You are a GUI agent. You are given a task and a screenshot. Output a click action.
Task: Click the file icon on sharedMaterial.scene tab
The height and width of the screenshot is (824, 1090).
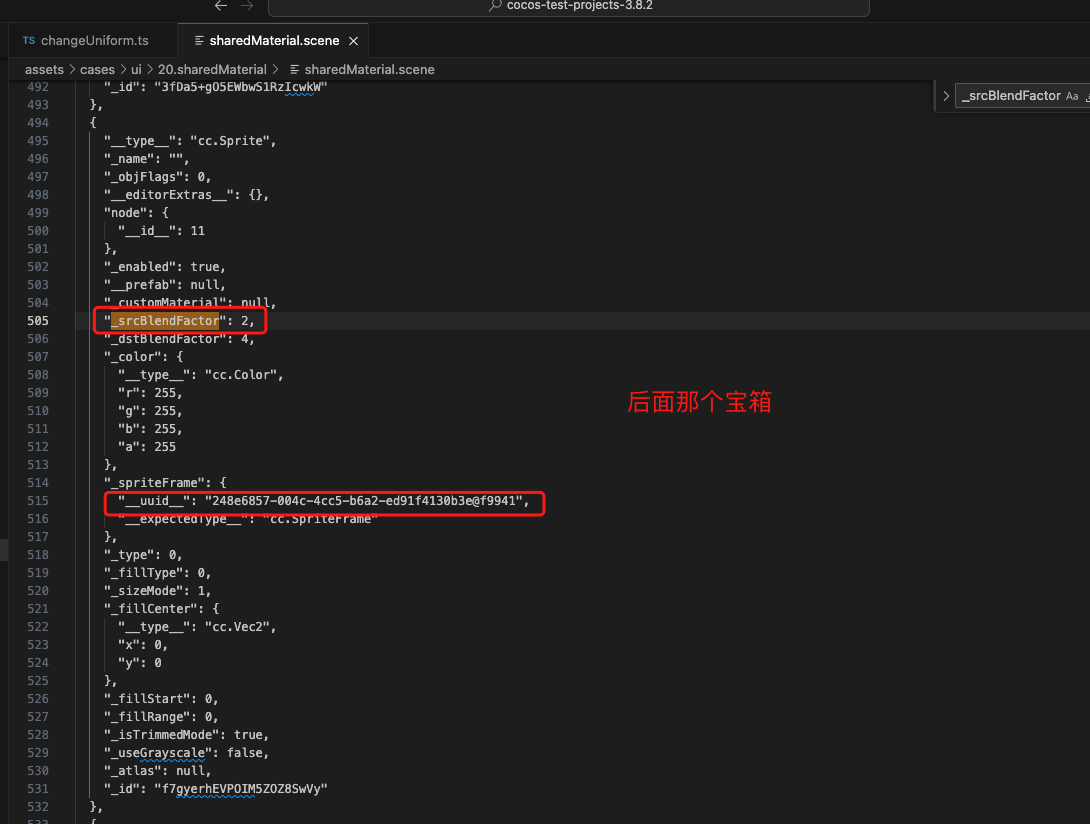(x=199, y=40)
